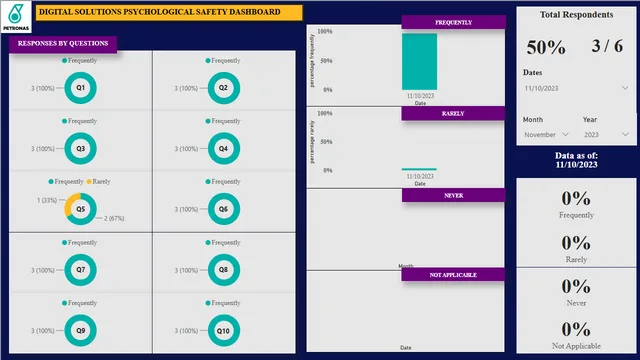Click the RESPONSES BY QUESTIONS header

coord(63,43)
